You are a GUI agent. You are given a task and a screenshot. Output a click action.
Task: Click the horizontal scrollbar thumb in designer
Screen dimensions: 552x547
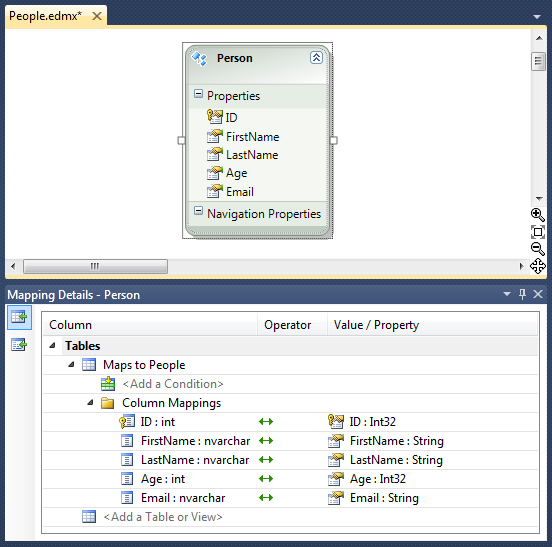click(95, 266)
